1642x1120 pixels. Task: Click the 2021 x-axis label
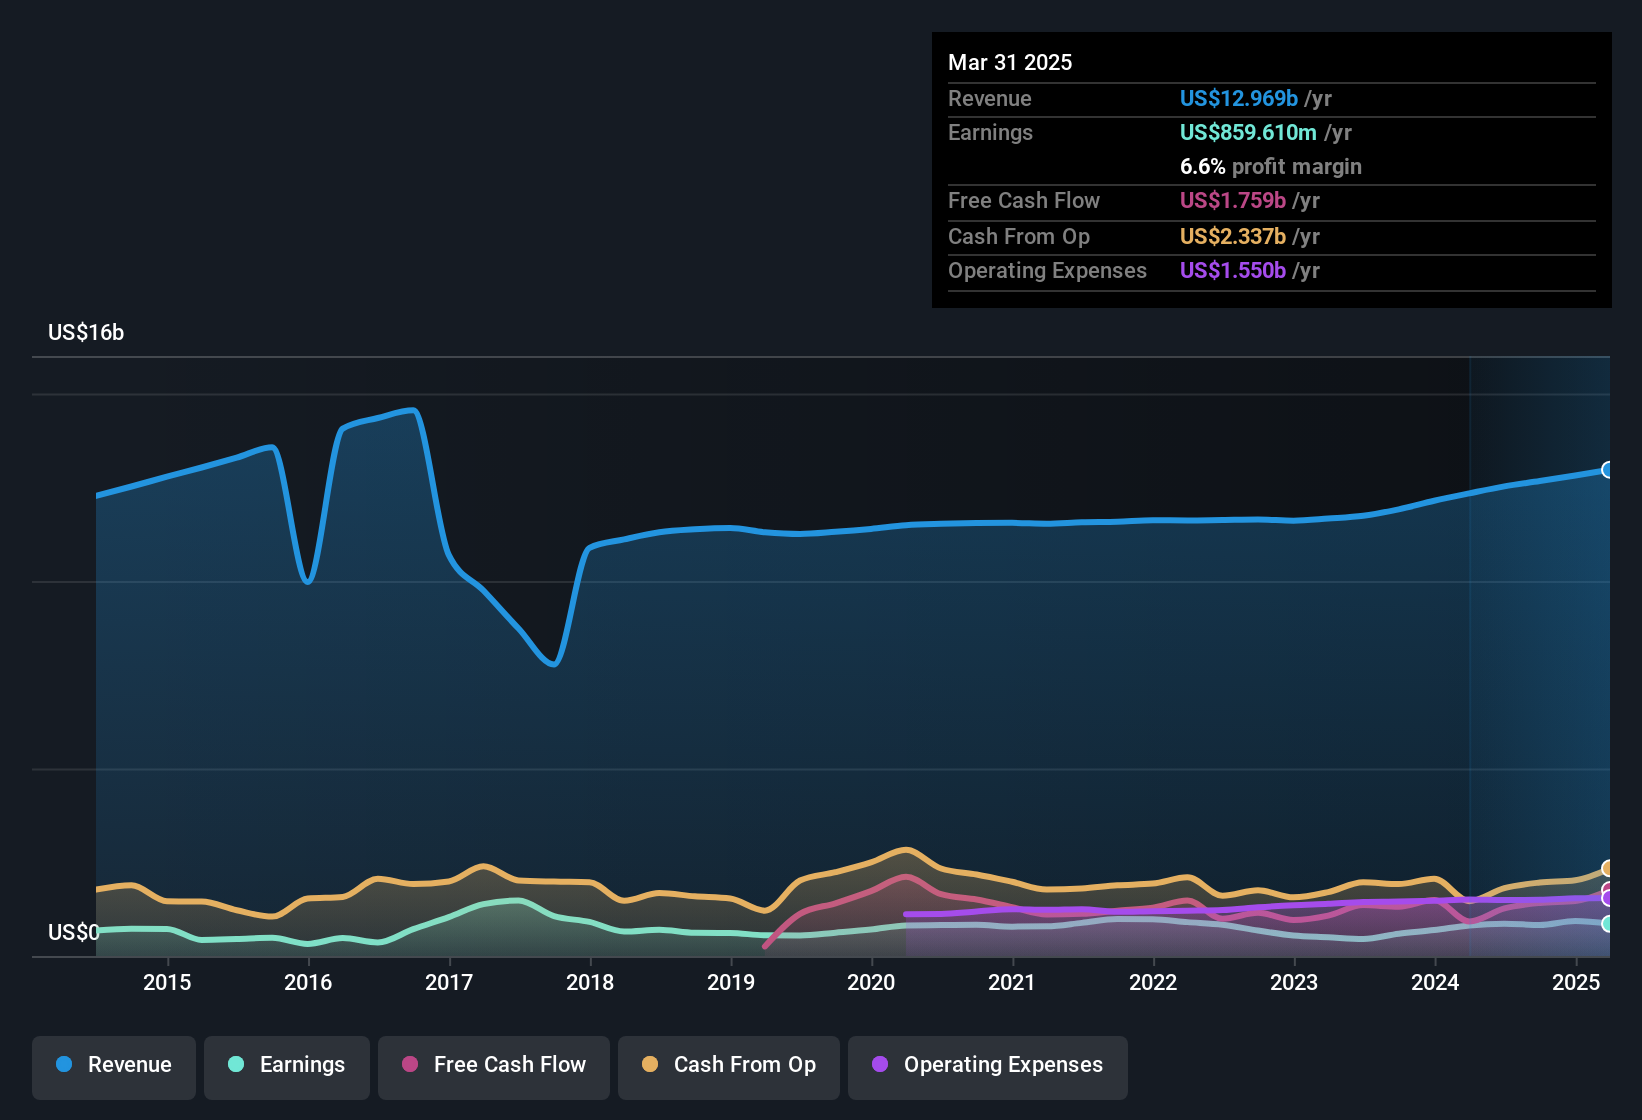click(1012, 982)
